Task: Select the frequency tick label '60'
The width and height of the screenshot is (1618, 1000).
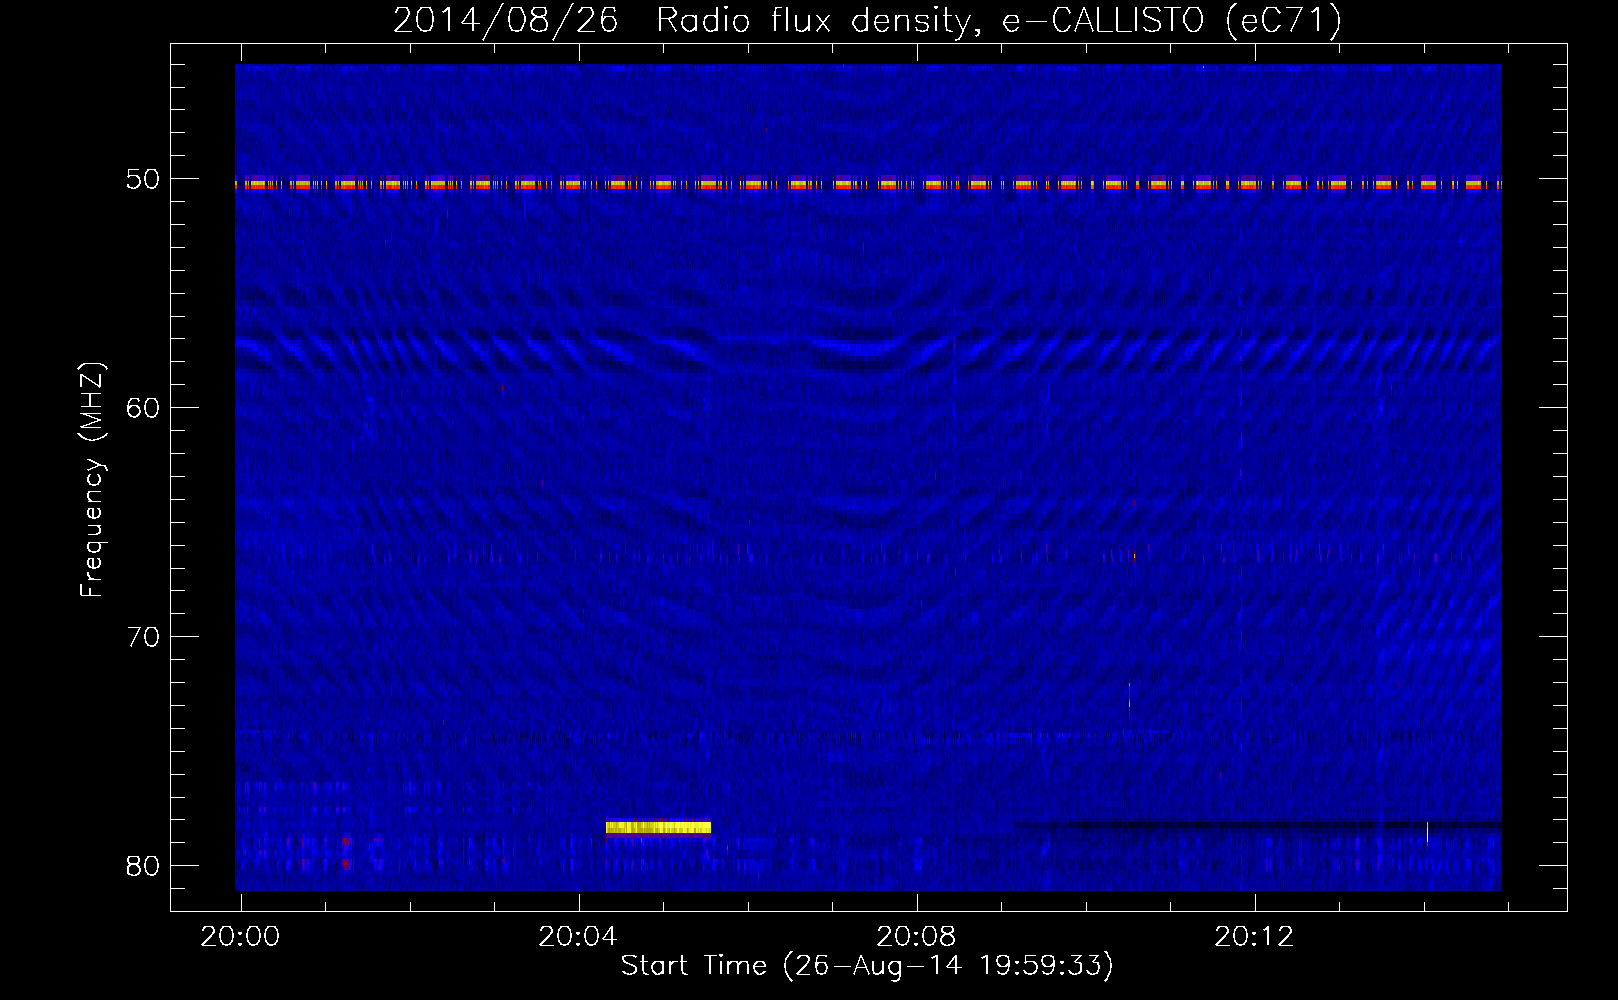Action: [x=143, y=407]
